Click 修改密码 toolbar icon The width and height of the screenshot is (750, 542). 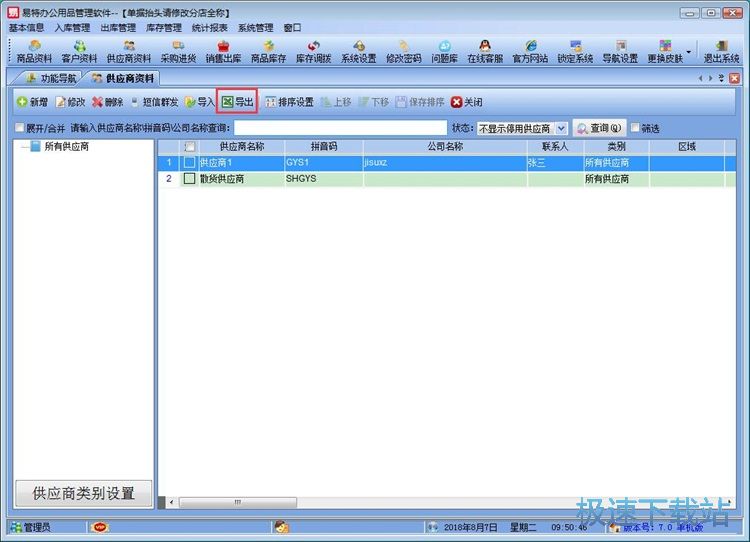tap(404, 52)
